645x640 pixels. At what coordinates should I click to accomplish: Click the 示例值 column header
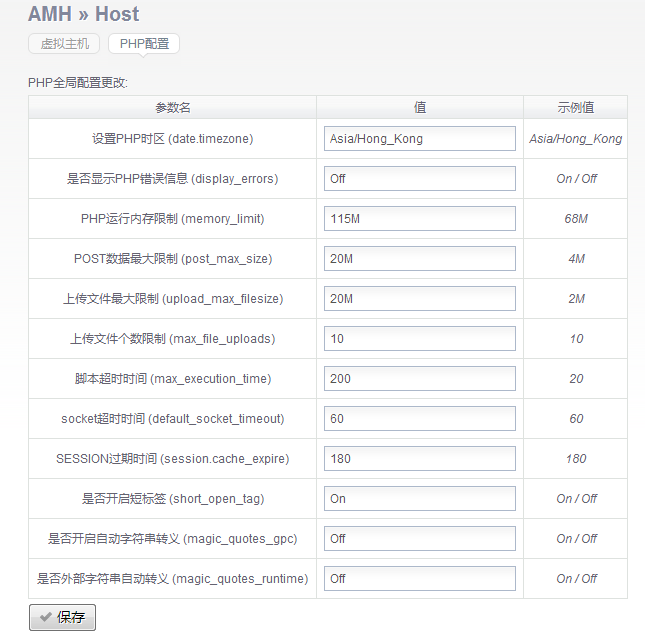(x=575, y=107)
